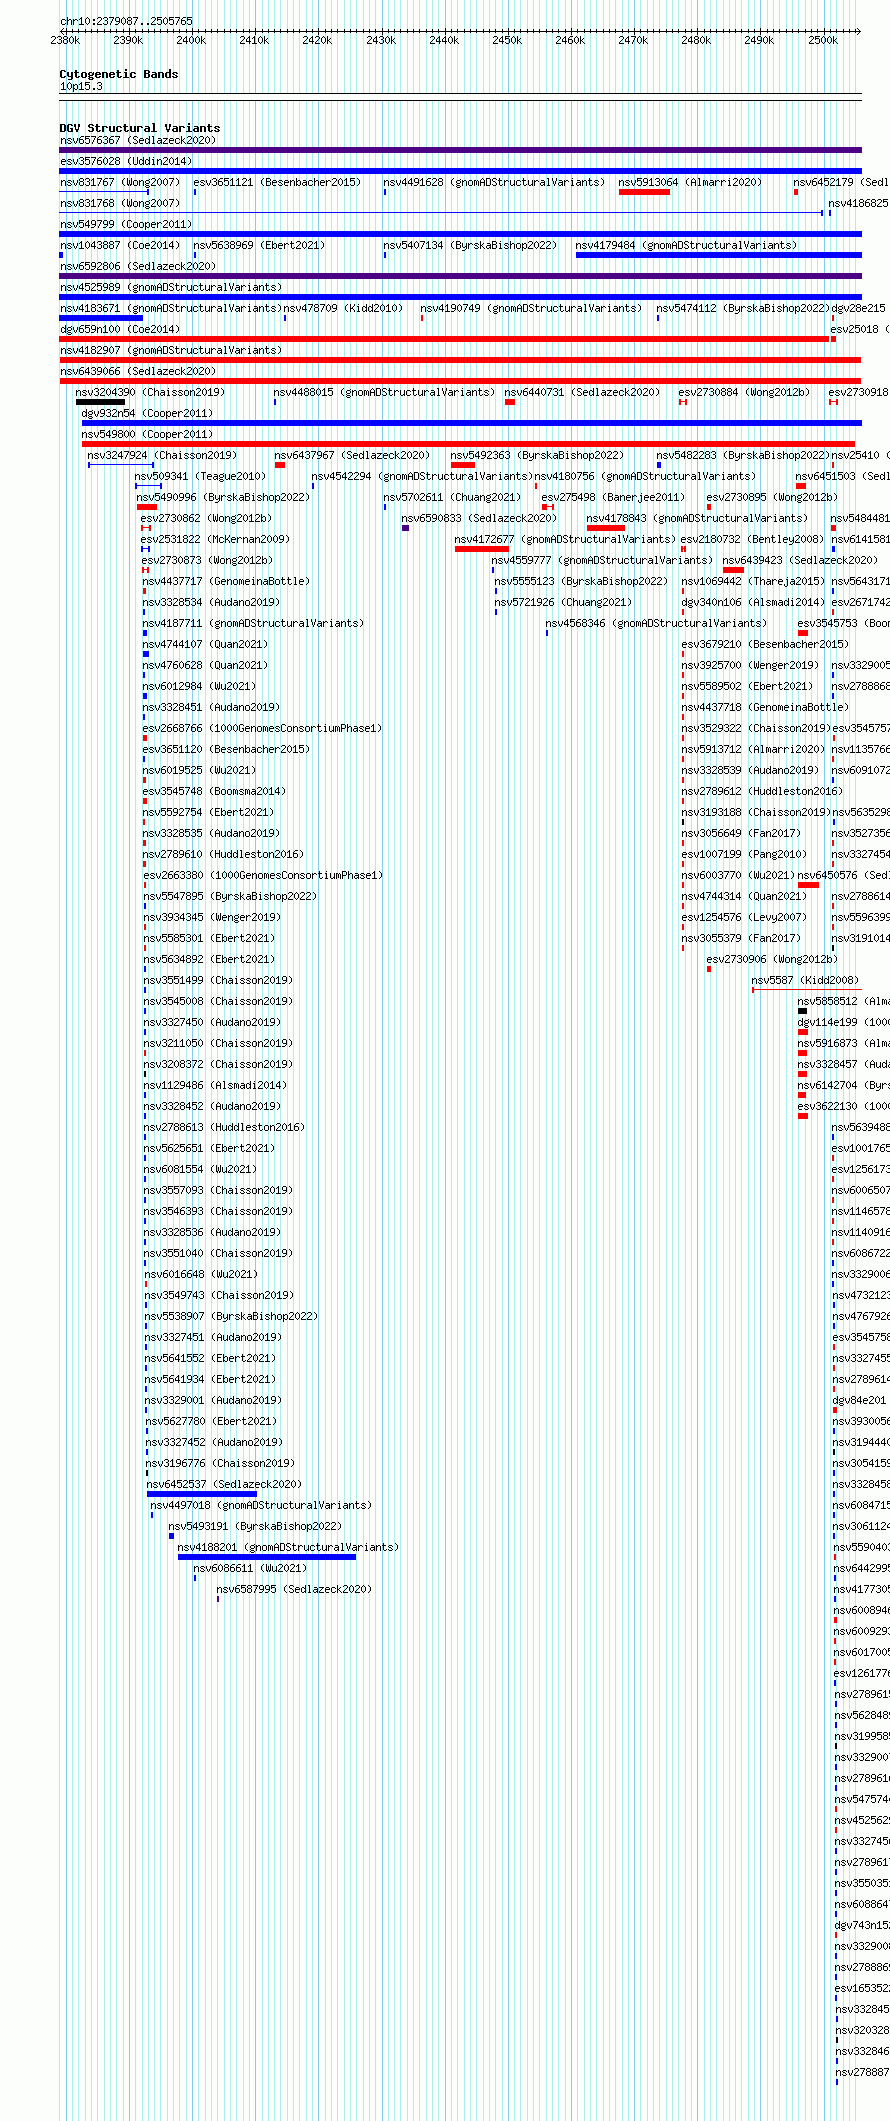Image resolution: width=890 pixels, height=2121 pixels.
Task: Click esv2730906 (Wong2012b) label
Action: (773, 959)
